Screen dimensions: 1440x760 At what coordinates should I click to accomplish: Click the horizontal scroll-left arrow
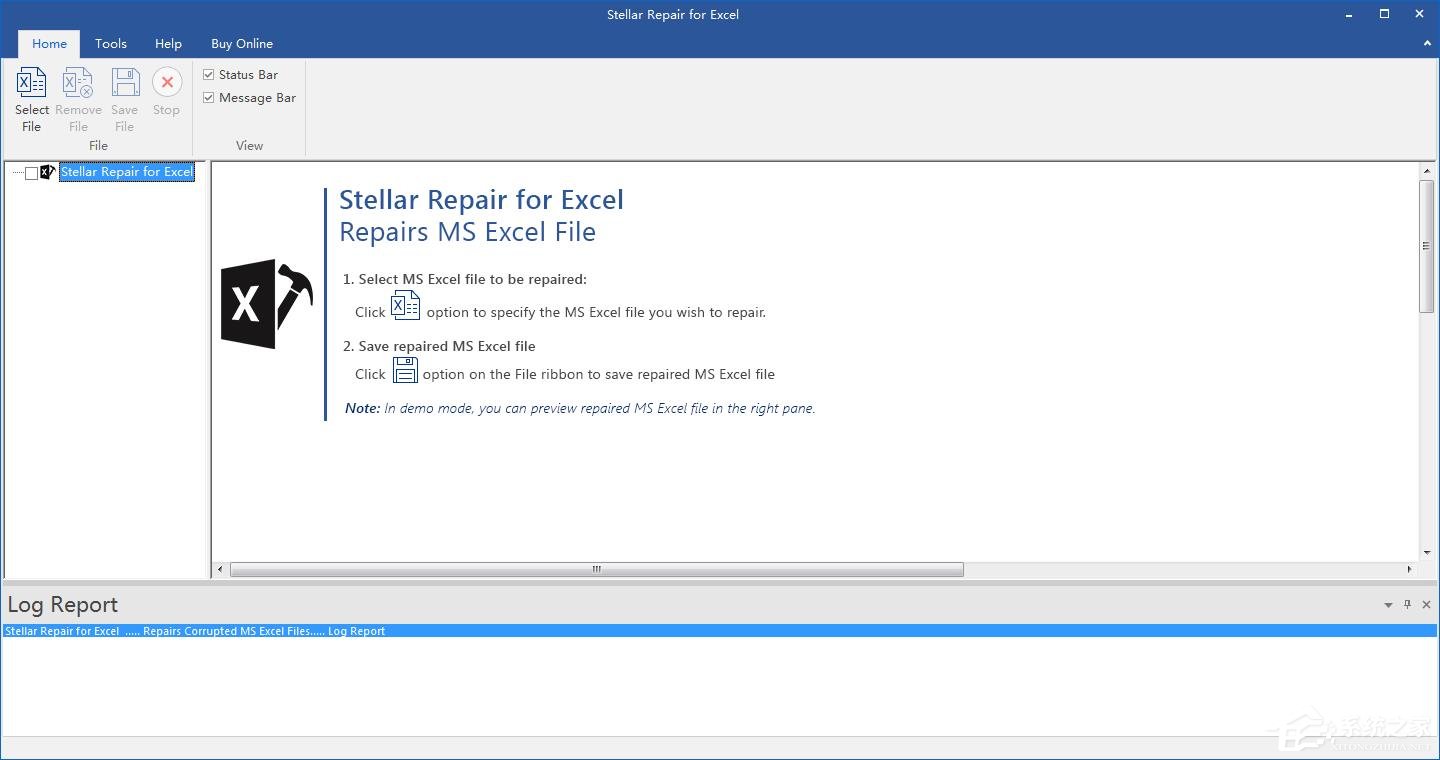[x=221, y=570]
